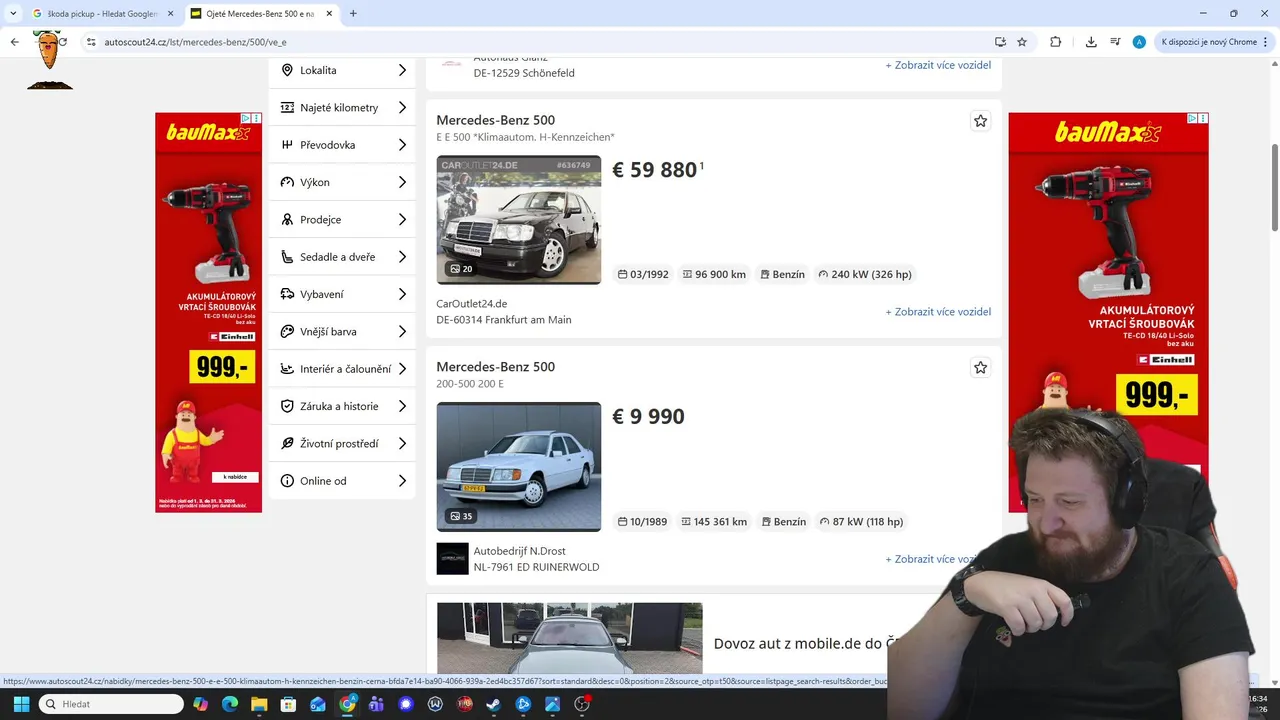Open Microsoft Store from the taskbar
The width and height of the screenshot is (1280, 720).
pos(288,704)
